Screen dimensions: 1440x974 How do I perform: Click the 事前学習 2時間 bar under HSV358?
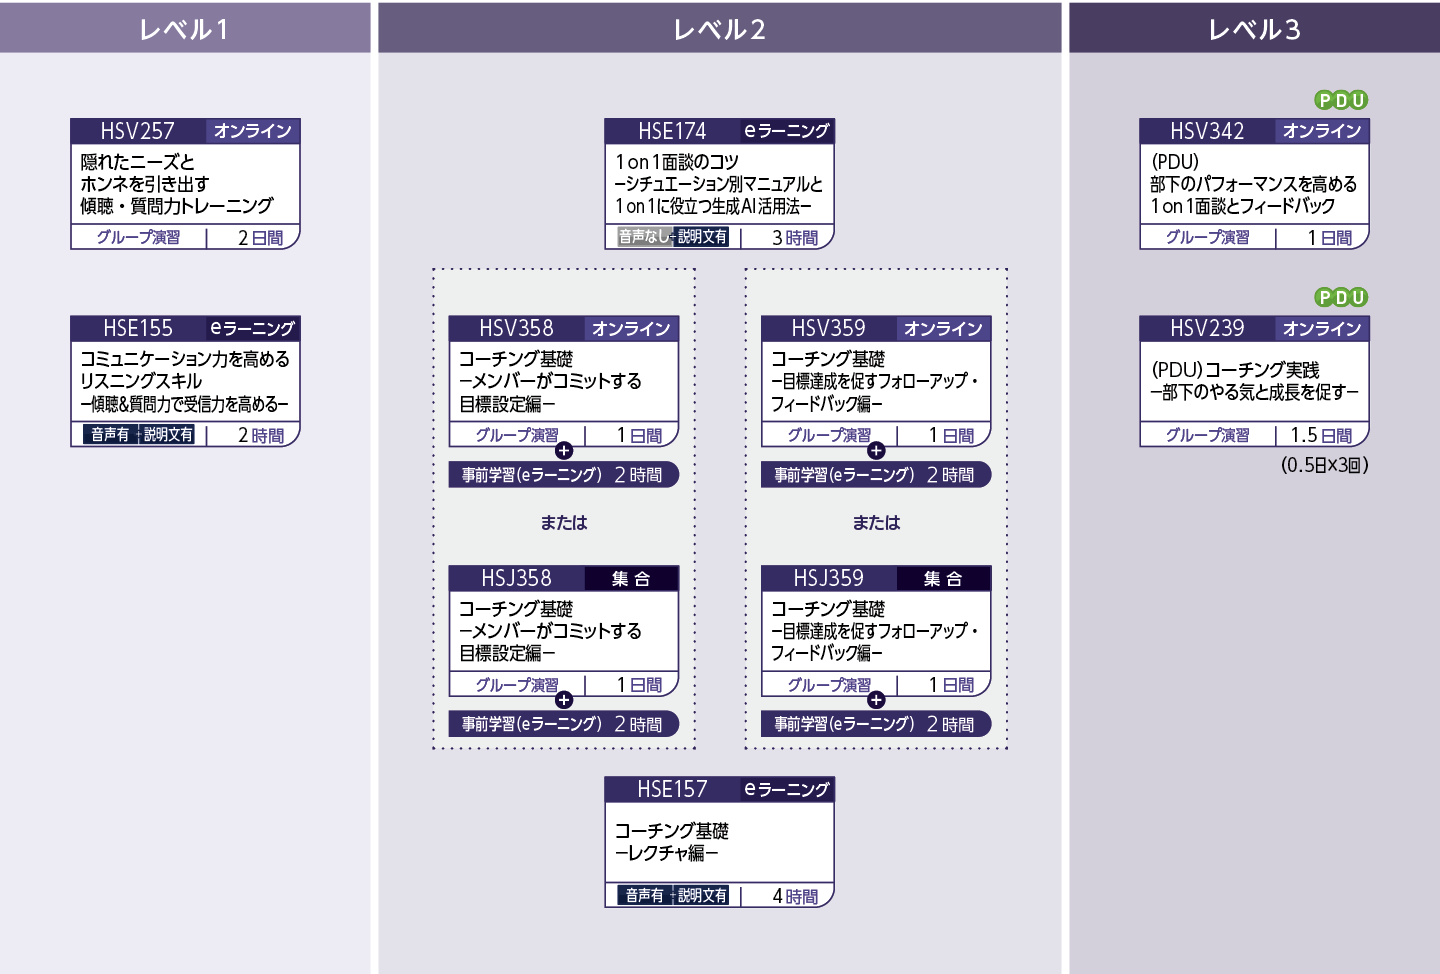pyautogui.click(x=565, y=474)
